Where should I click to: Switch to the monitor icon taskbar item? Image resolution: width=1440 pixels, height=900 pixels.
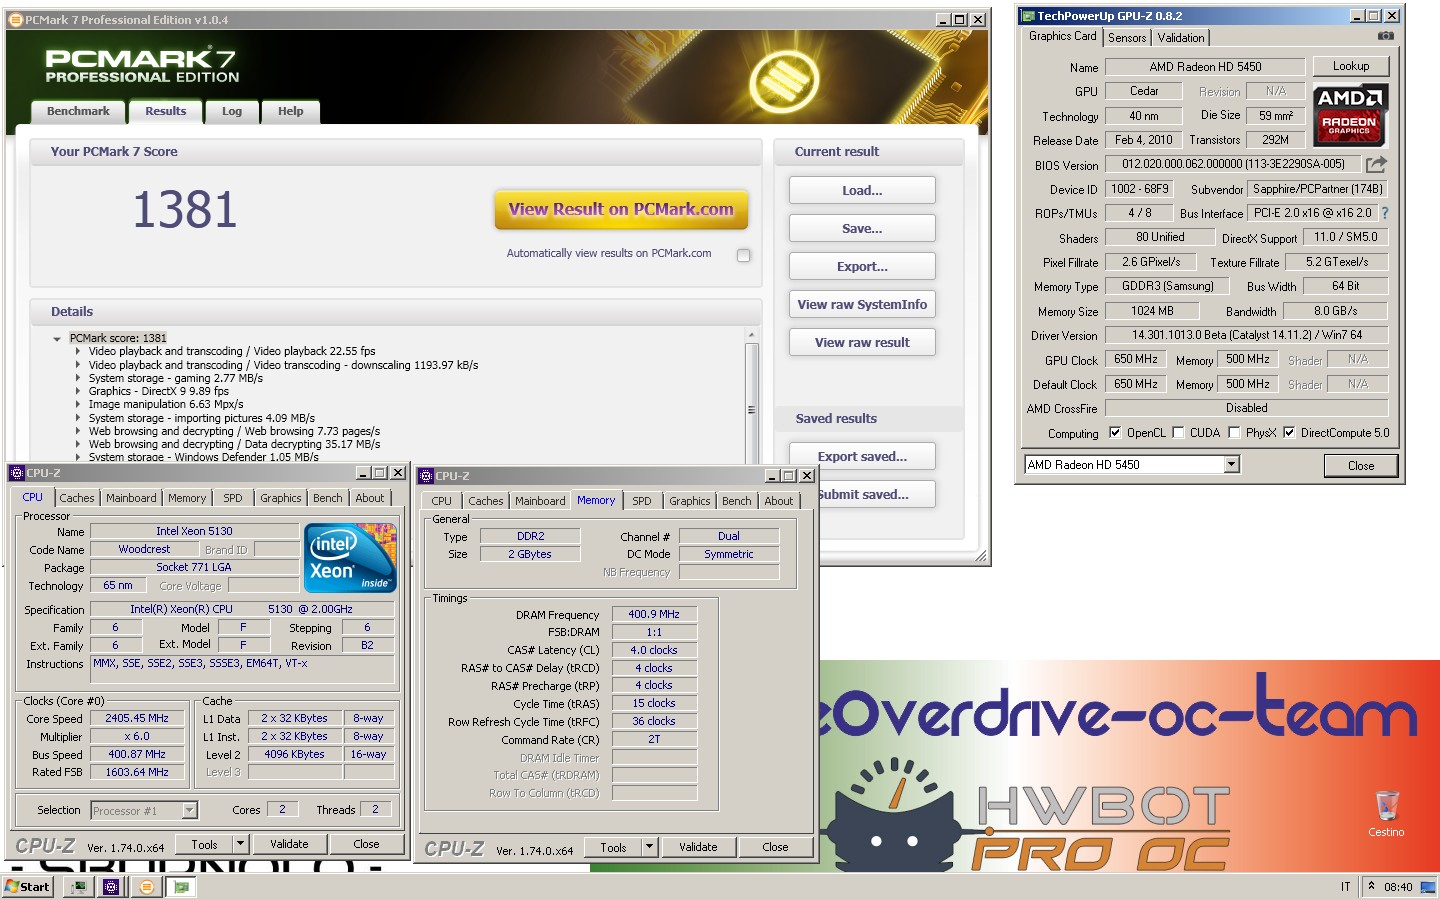click(x=78, y=887)
